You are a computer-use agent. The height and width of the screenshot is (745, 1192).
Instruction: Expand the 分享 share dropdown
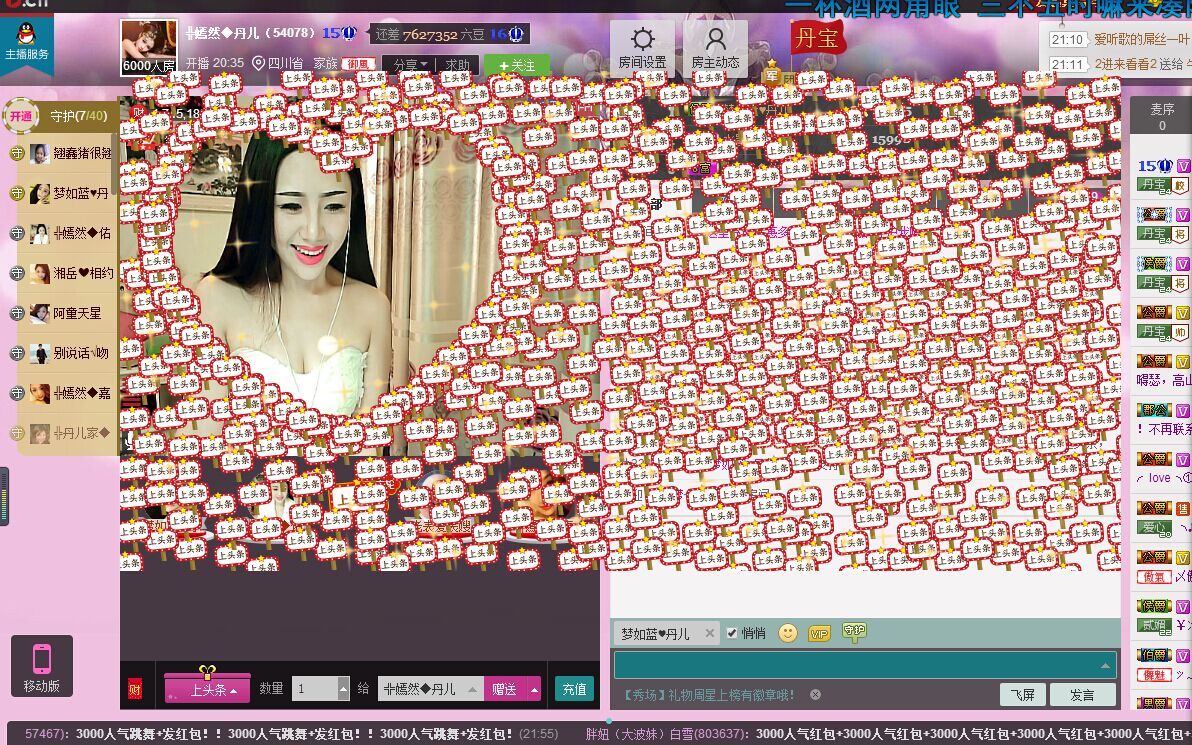point(411,65)
